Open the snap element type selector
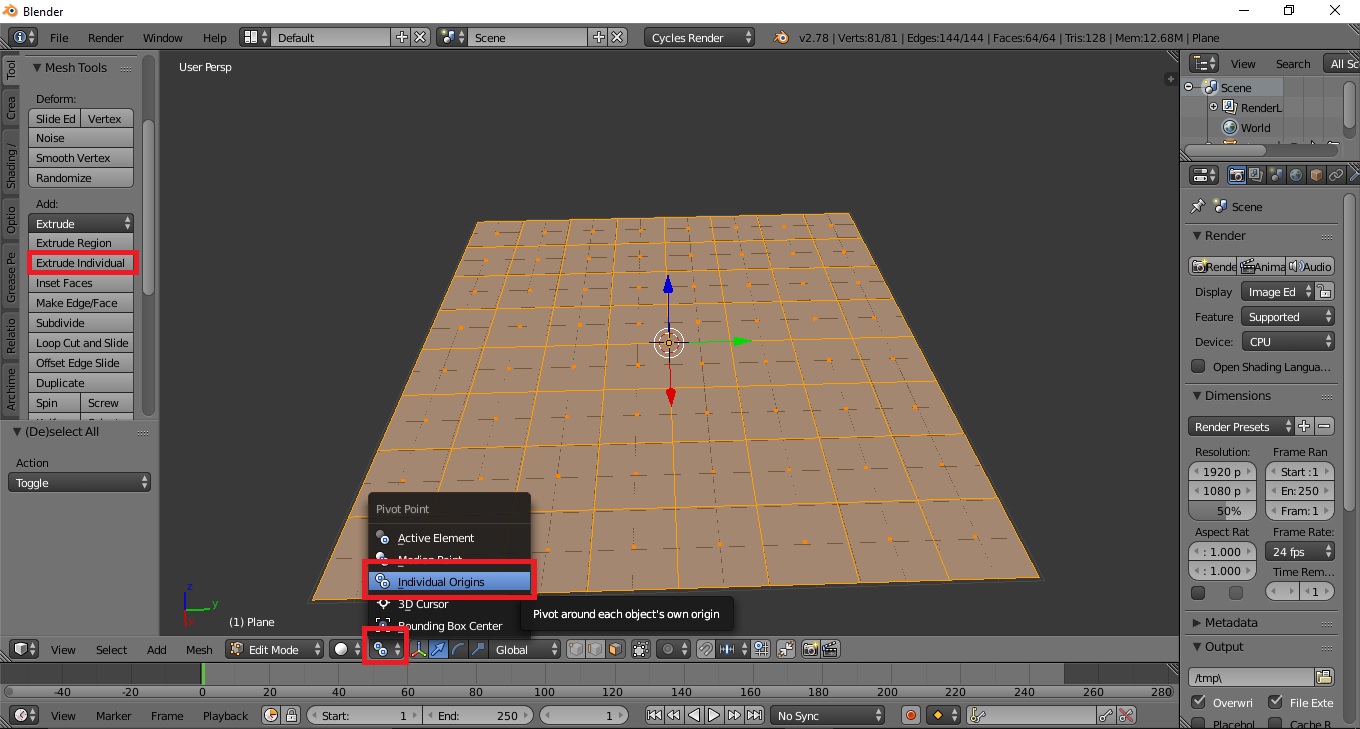1360x729 pixels. 732,649
